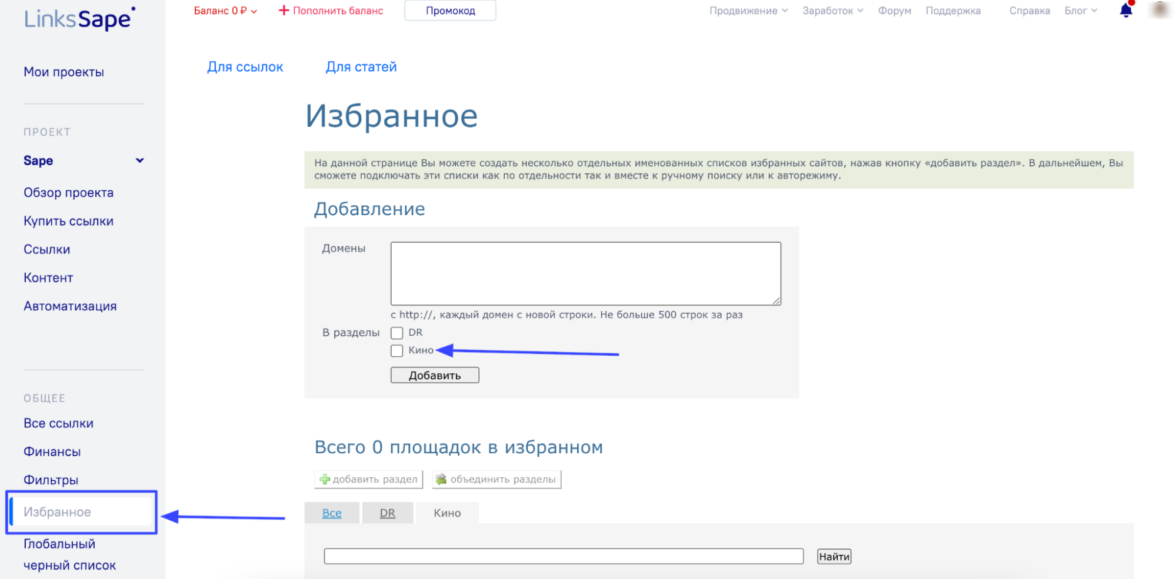Click the blurred user avatar

1160,10
